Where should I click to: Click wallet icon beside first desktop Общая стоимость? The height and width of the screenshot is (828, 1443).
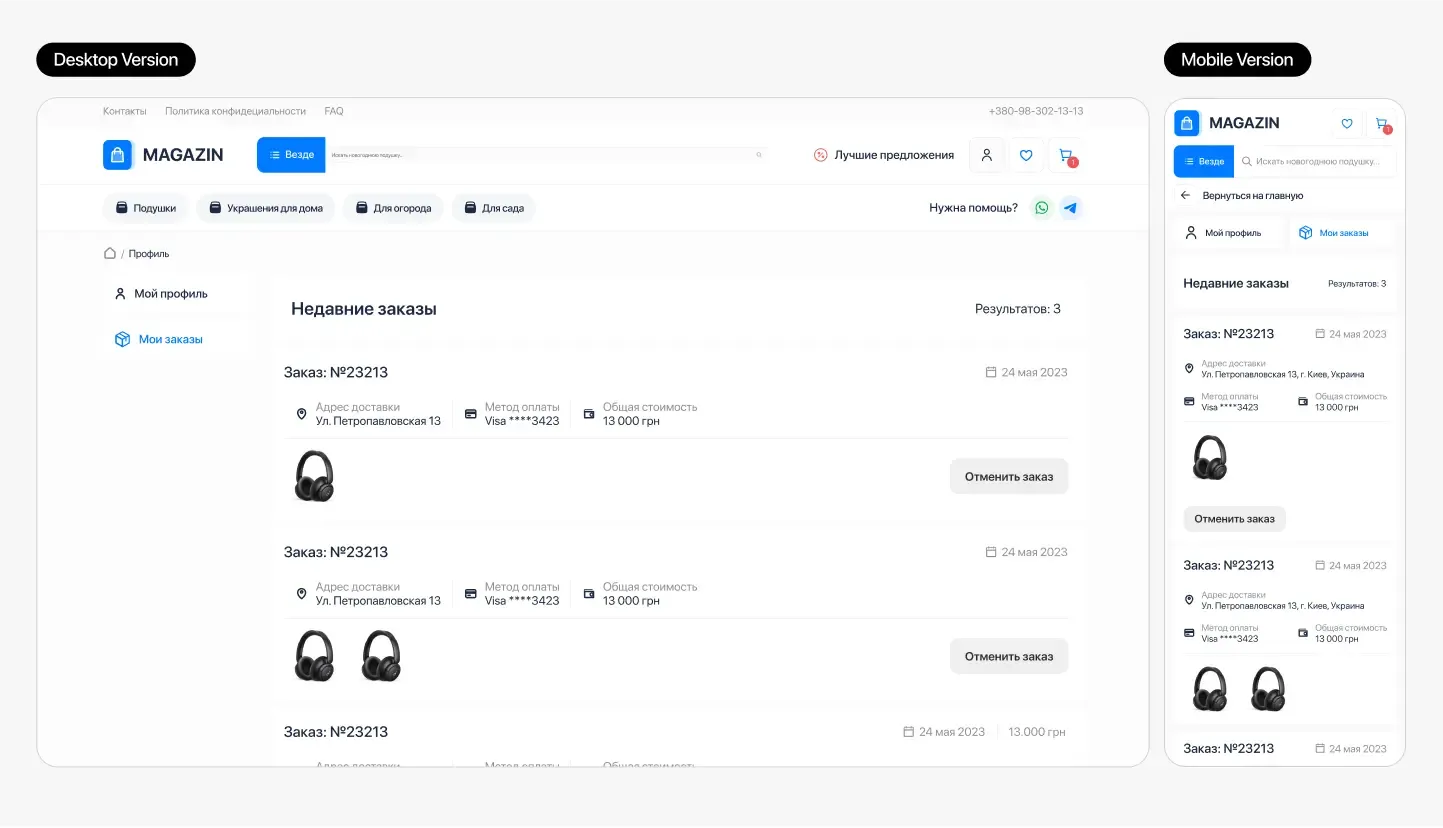tap(589, 414)
